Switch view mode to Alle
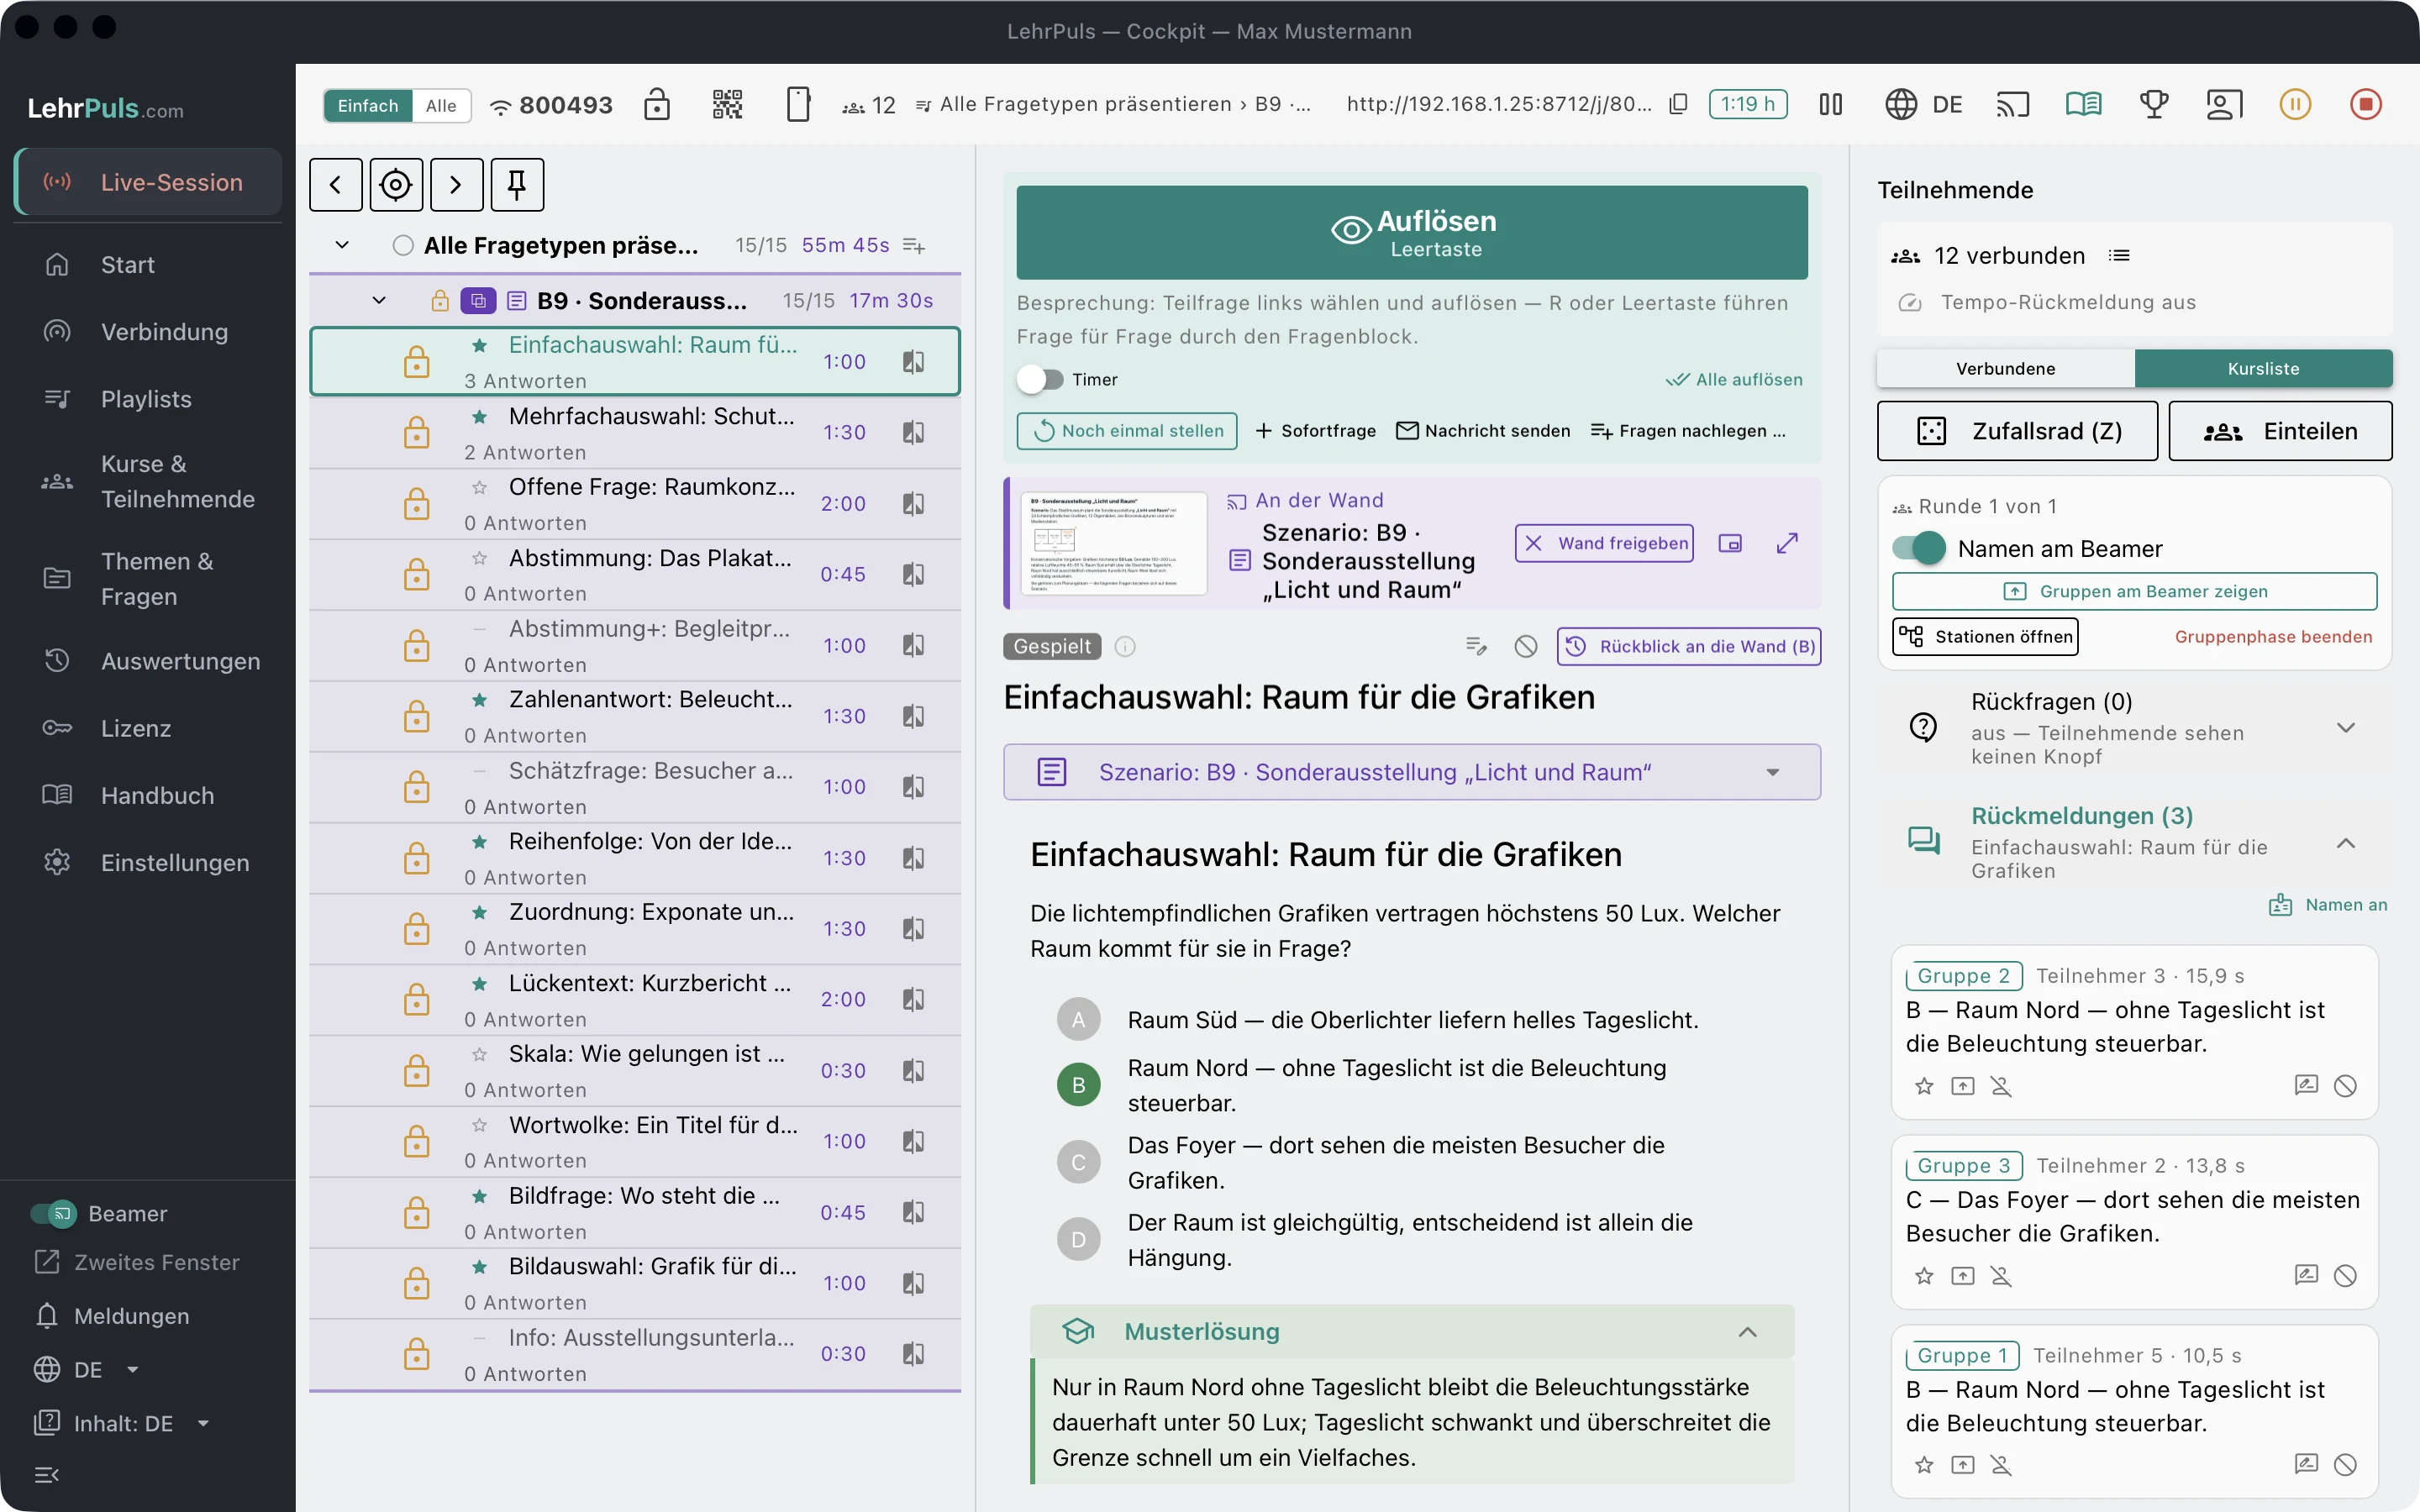 click(441, 105)
